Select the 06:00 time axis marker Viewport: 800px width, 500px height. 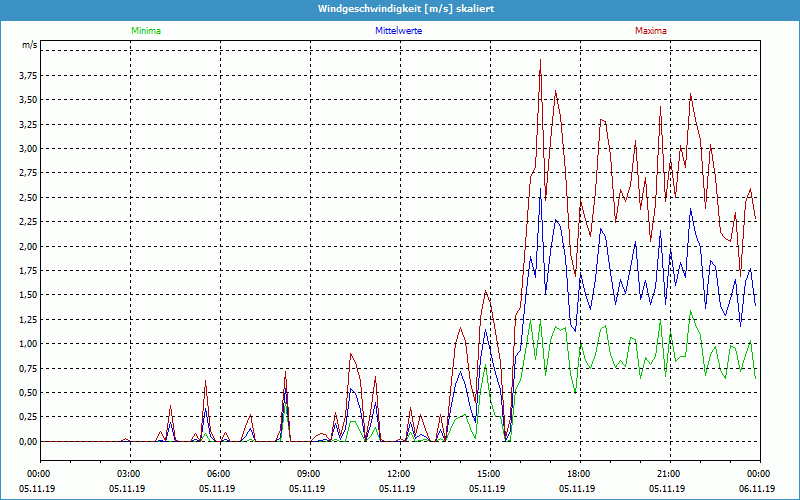pos(218,474)
